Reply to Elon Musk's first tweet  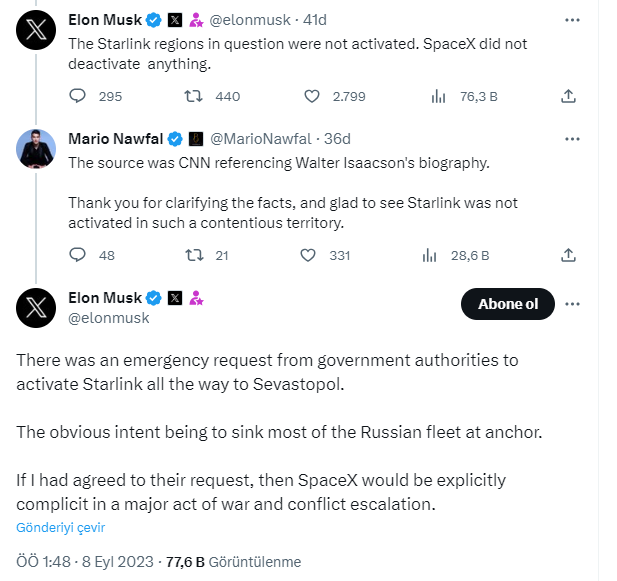coord(78,96)
